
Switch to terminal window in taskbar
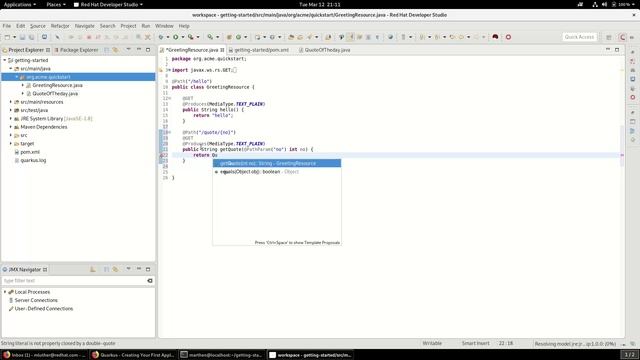[222, 355]
